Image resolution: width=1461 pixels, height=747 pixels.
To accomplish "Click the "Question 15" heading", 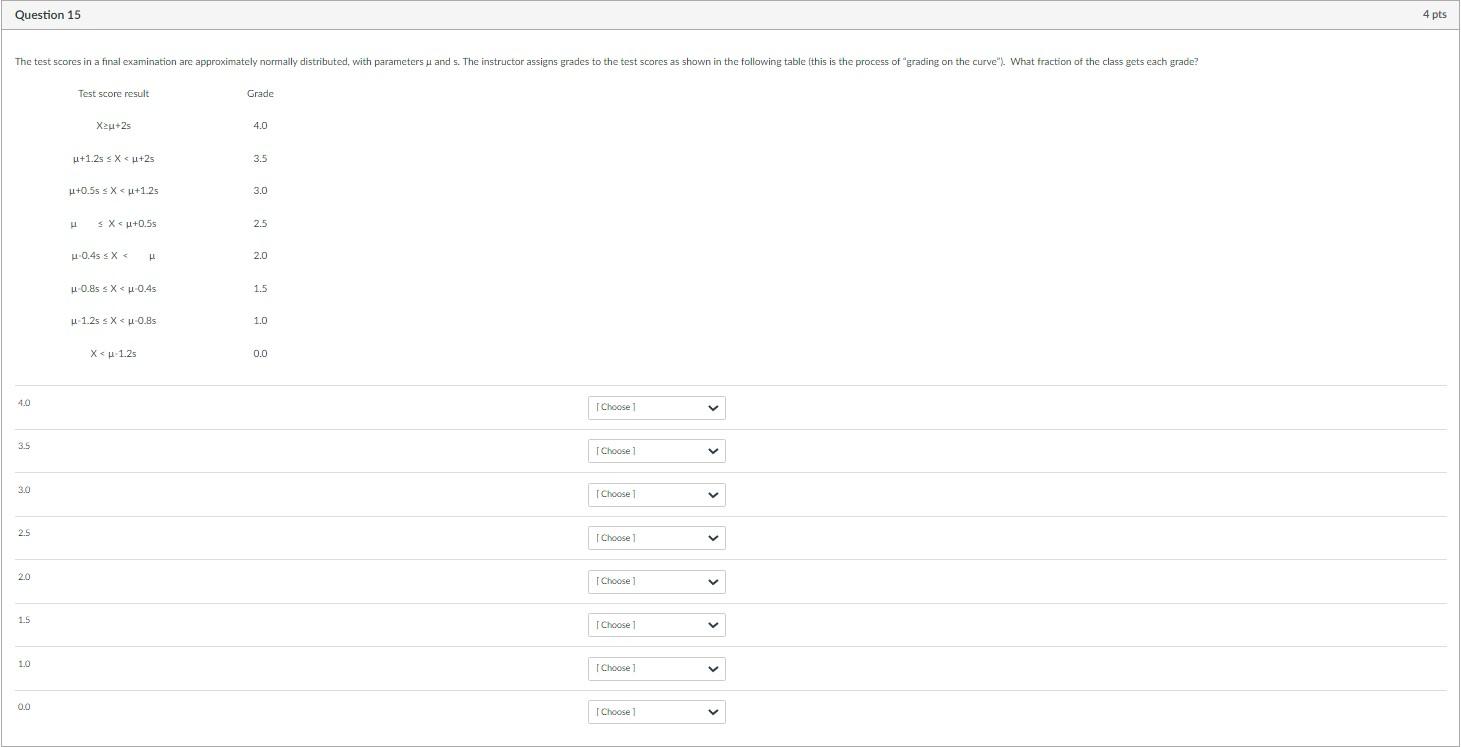I will click(48, 15).
